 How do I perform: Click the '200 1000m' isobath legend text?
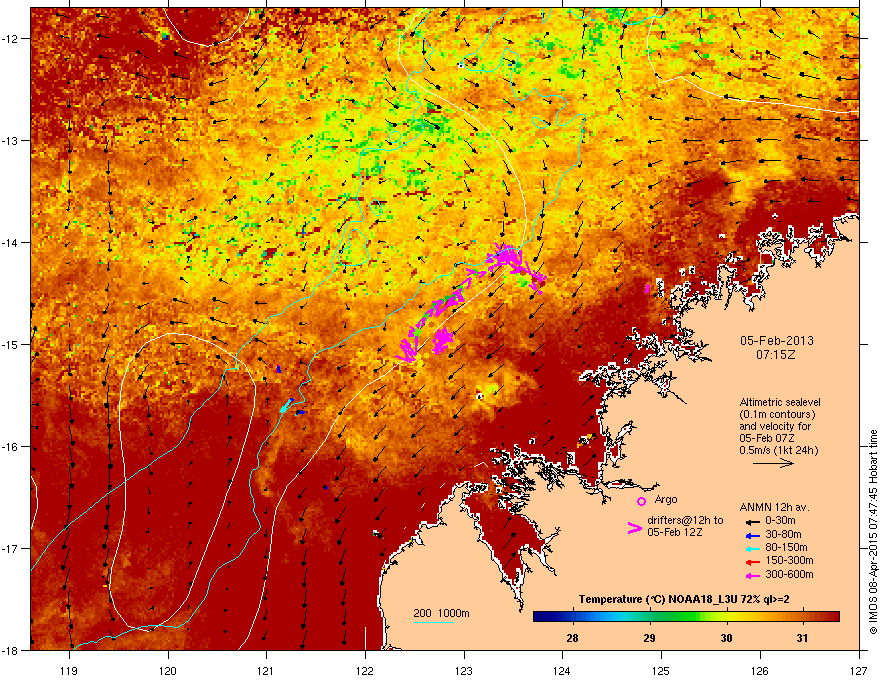coord(442,613)
